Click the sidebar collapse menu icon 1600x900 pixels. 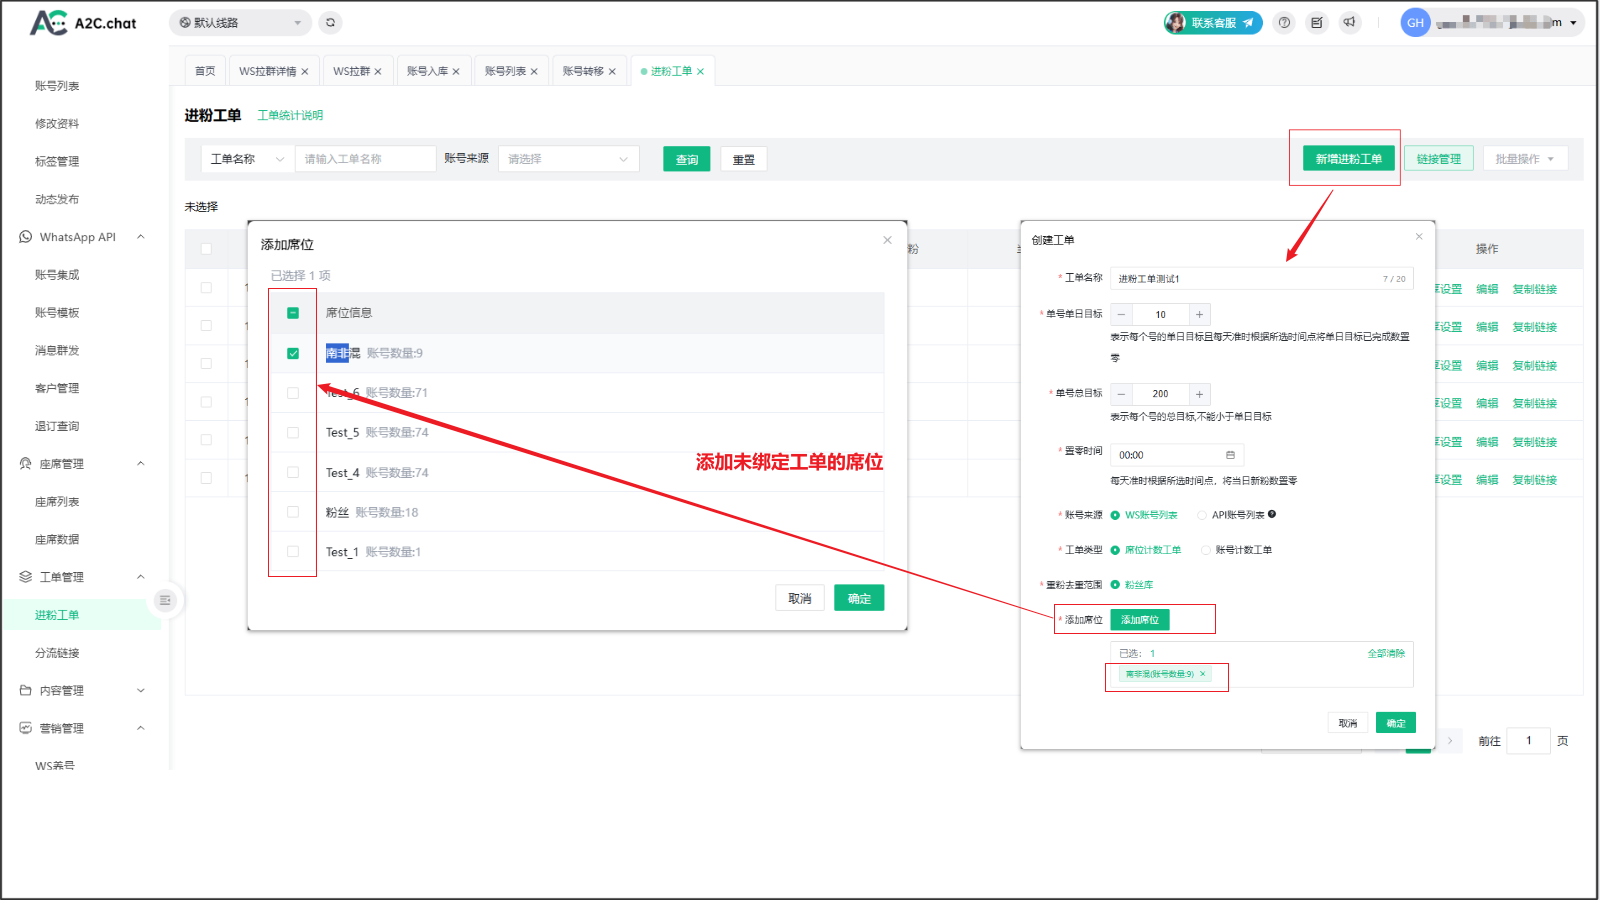pyautogui.click(x=165, y=600)
